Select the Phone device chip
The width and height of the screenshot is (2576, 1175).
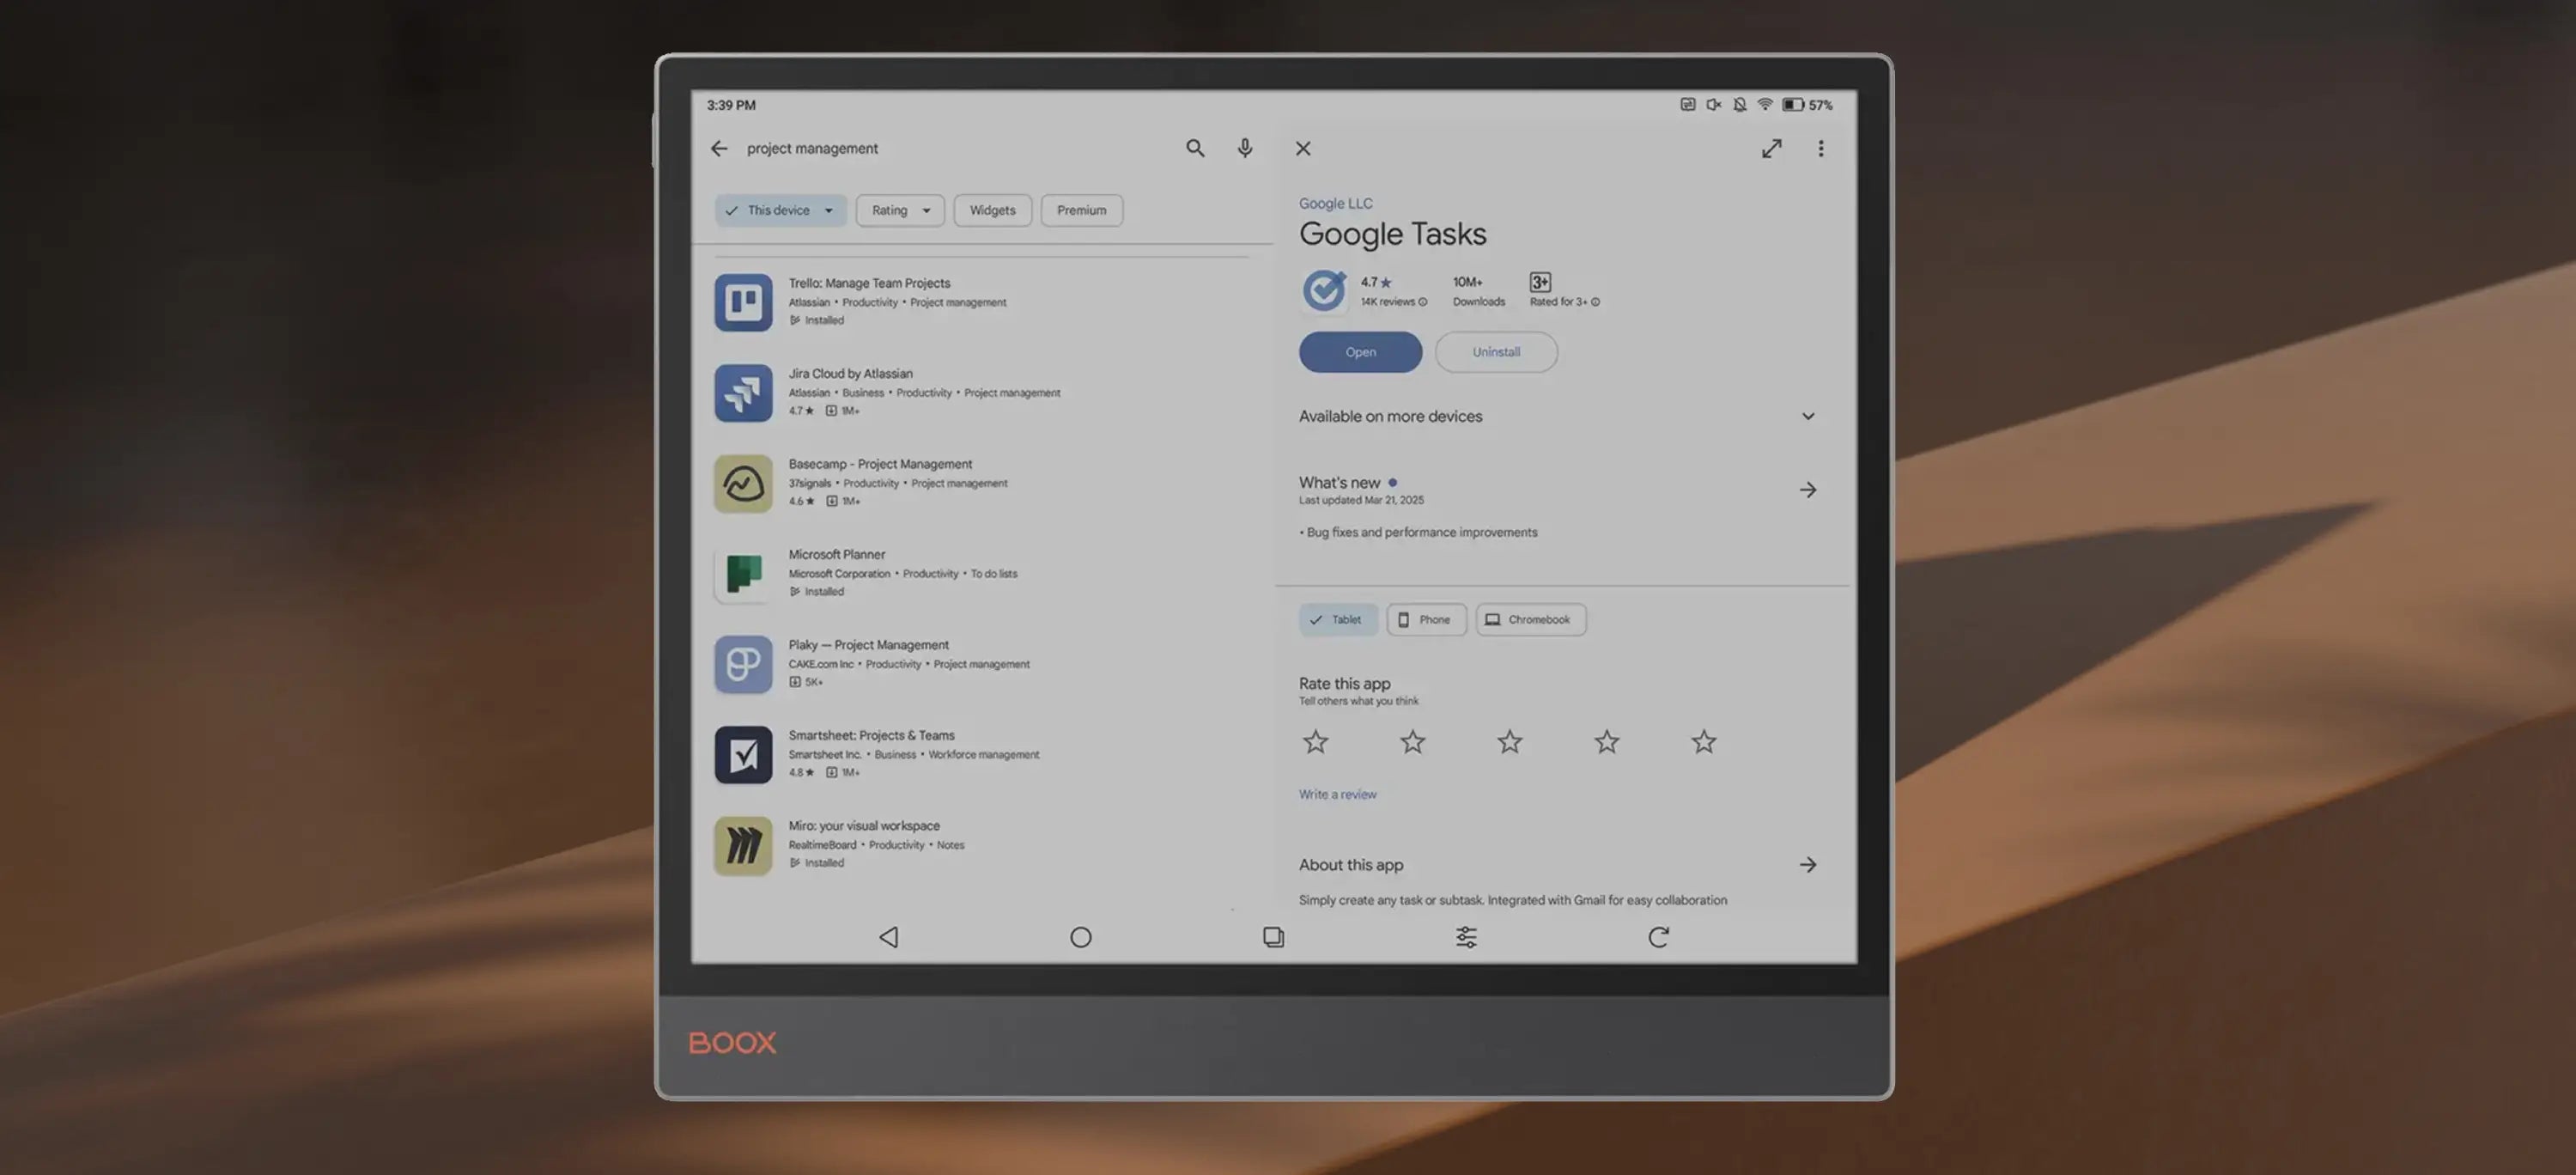(x=1425, y=620)
